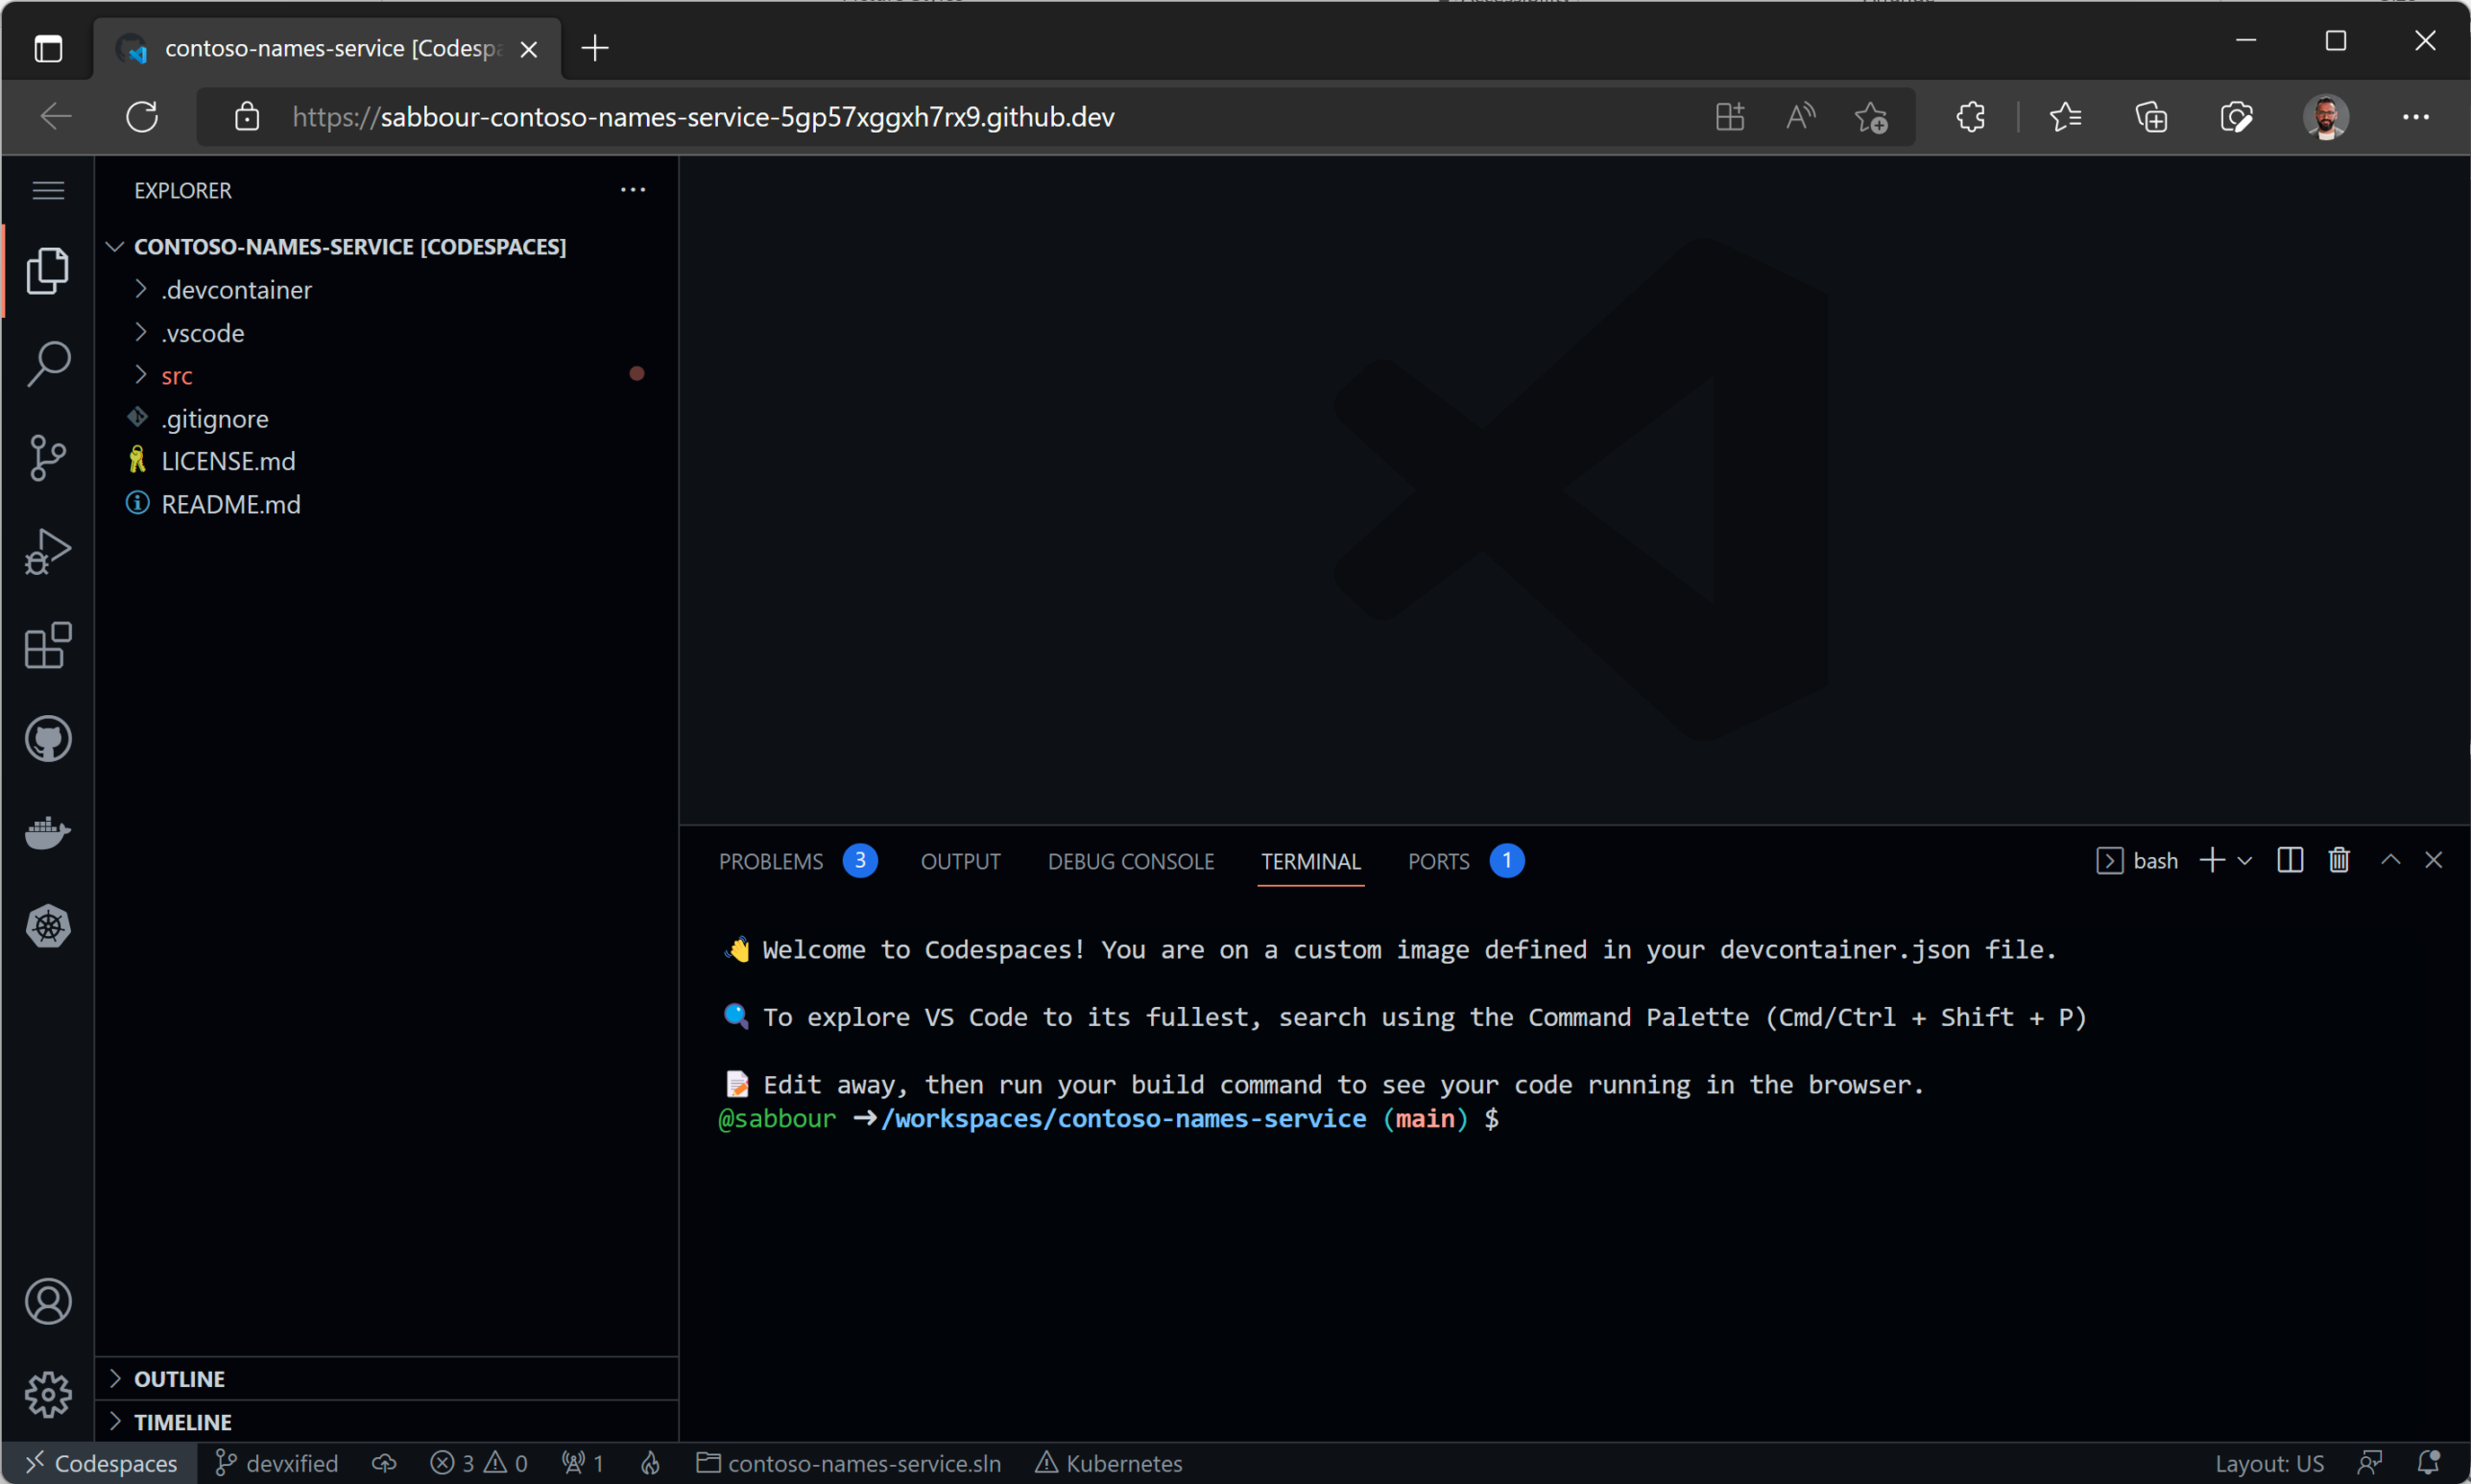Viewport: 2471px width, 1484px height.
Task: Open the Run and Debug view
Action: 48,552
